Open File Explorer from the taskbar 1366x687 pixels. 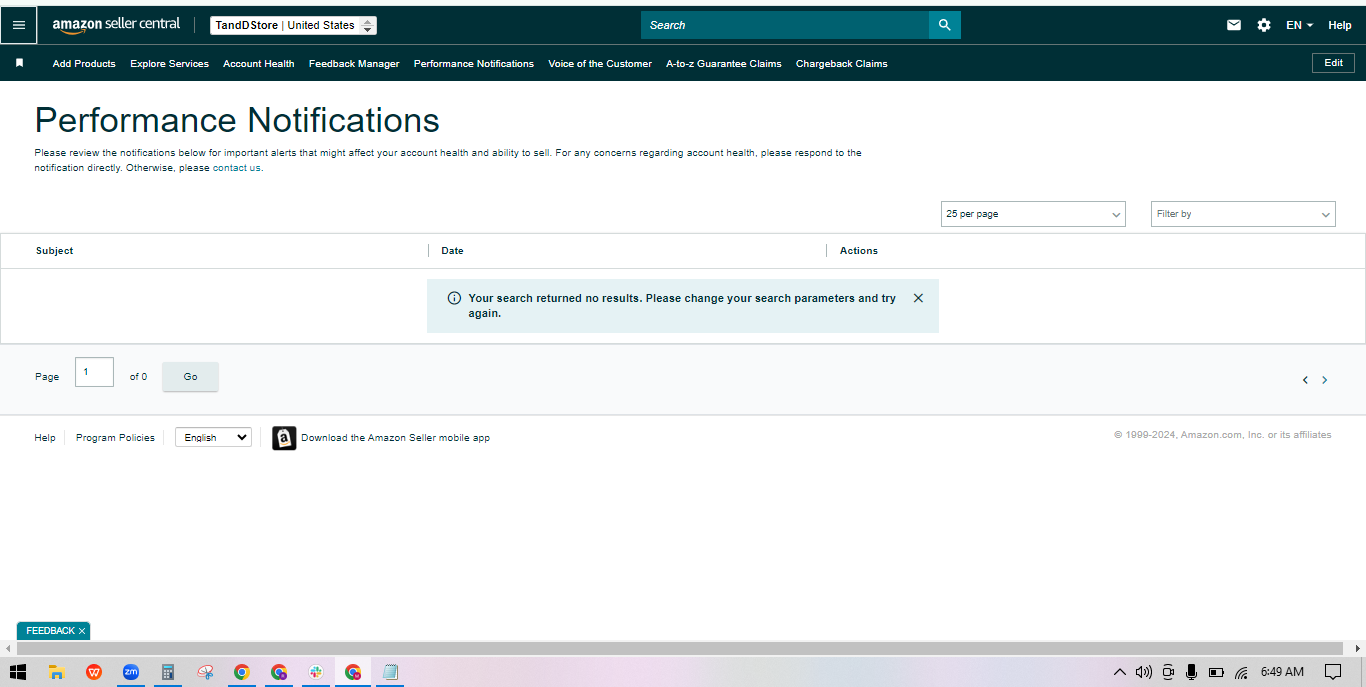coord(57,672)
